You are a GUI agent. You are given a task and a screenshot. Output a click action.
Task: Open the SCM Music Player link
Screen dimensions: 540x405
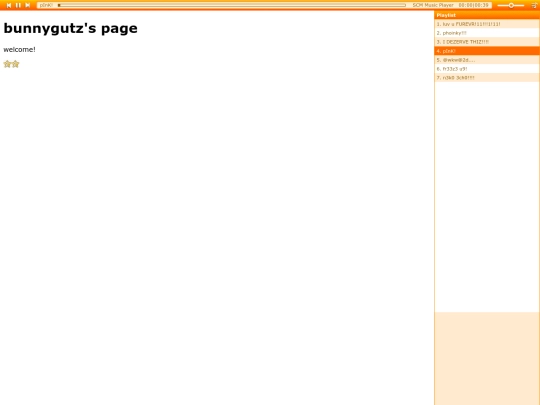(x=433, y=5)
